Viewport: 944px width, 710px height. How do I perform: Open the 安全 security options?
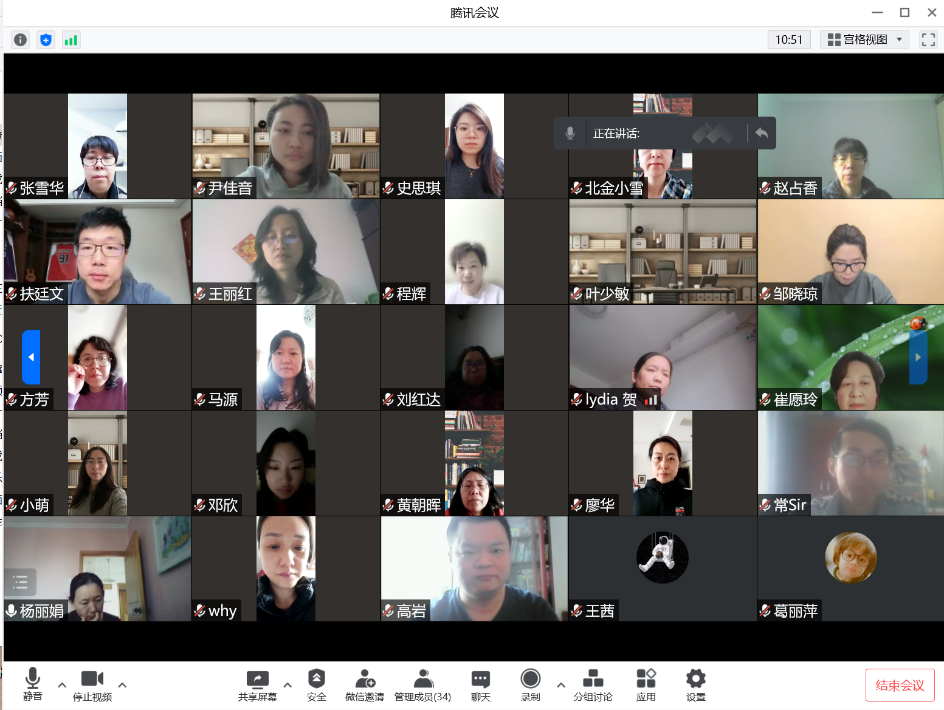(316, 685)
